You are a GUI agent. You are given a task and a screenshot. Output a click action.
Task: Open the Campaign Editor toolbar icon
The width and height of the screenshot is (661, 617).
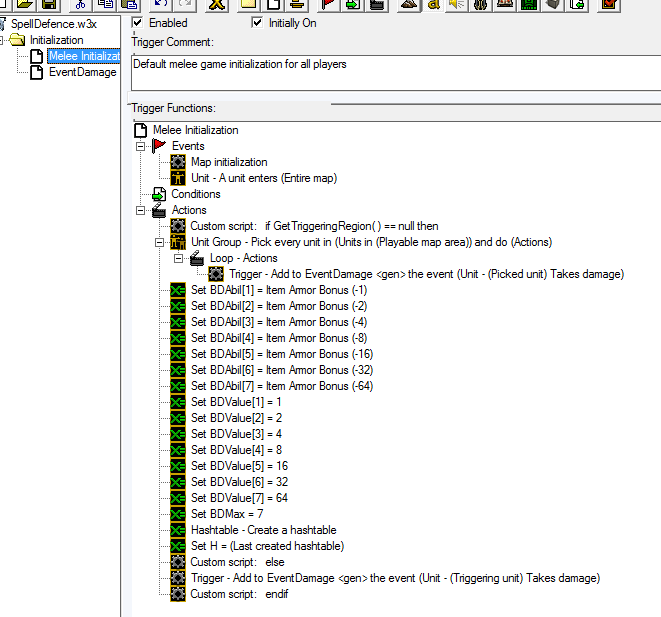505,4
